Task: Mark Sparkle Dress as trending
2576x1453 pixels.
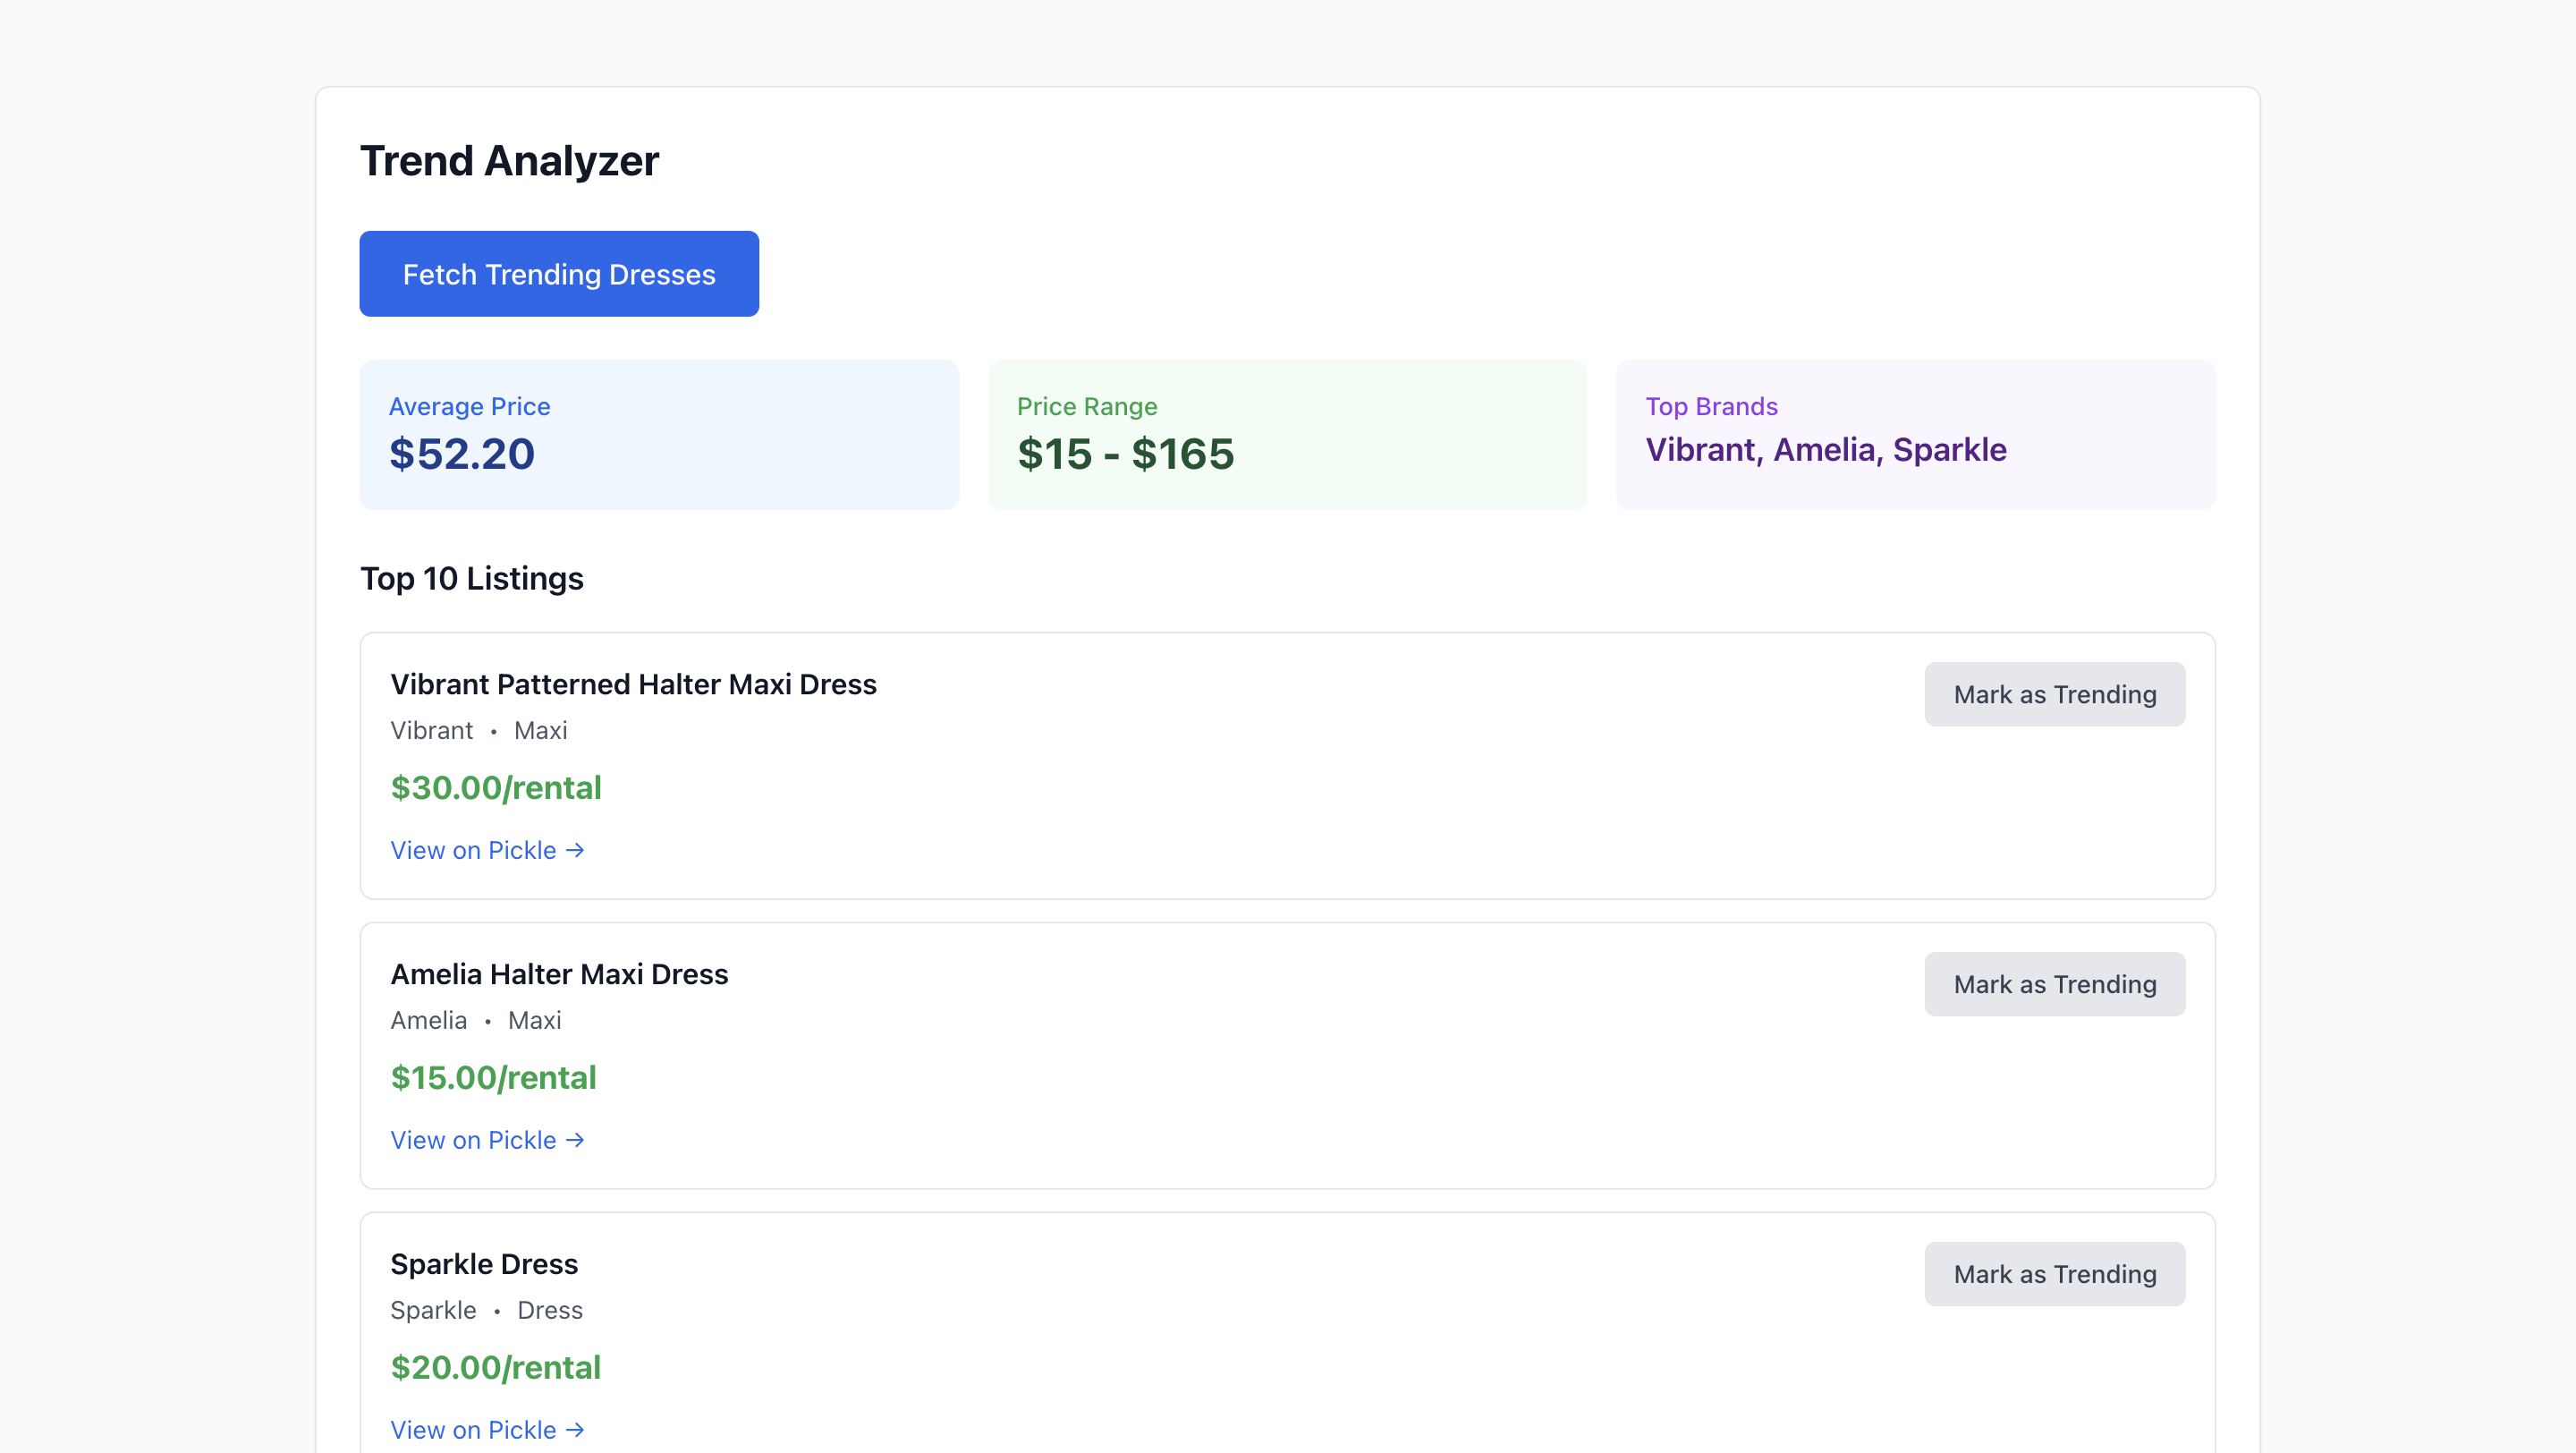Action: (x=2054, y=1273)
